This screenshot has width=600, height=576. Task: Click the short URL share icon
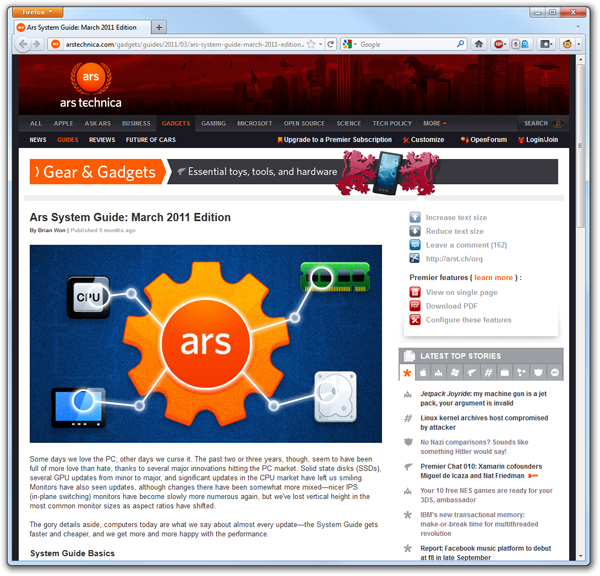pos(415,258)
